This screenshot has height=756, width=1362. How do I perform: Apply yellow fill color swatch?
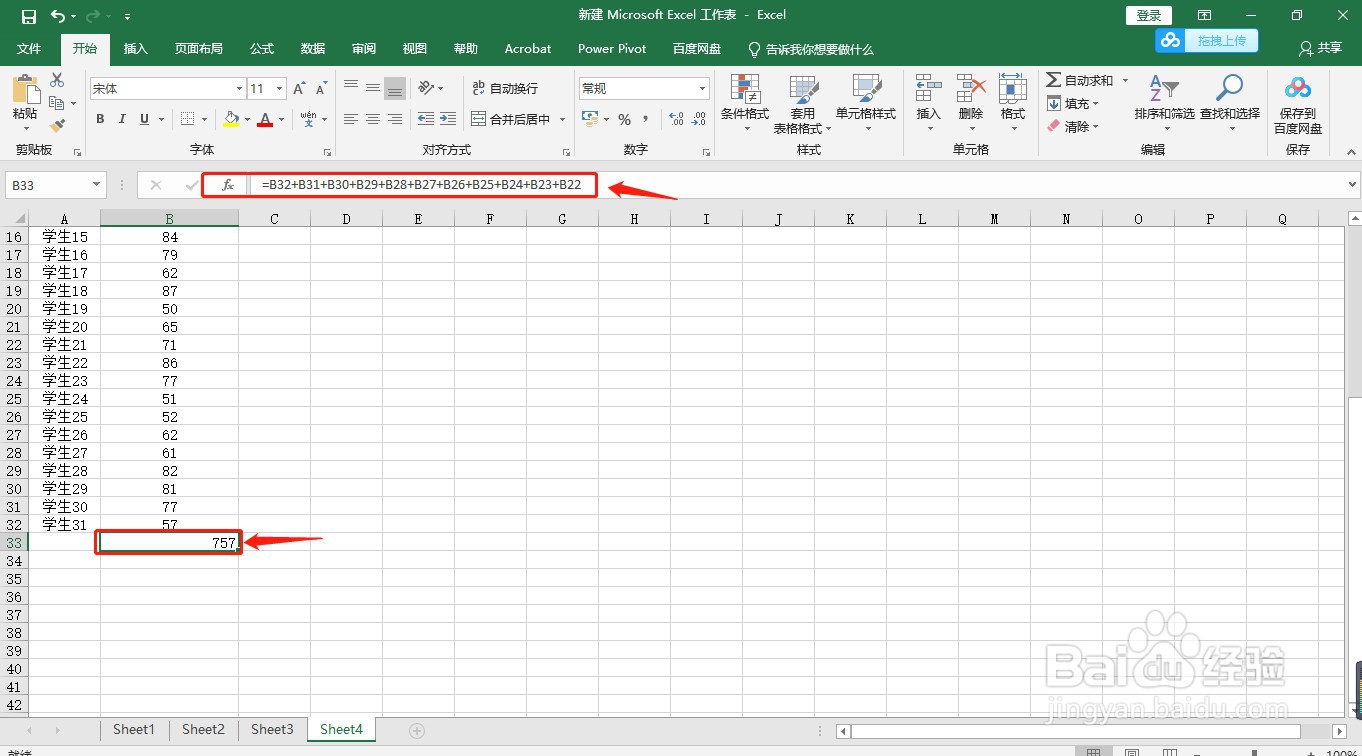232,119
